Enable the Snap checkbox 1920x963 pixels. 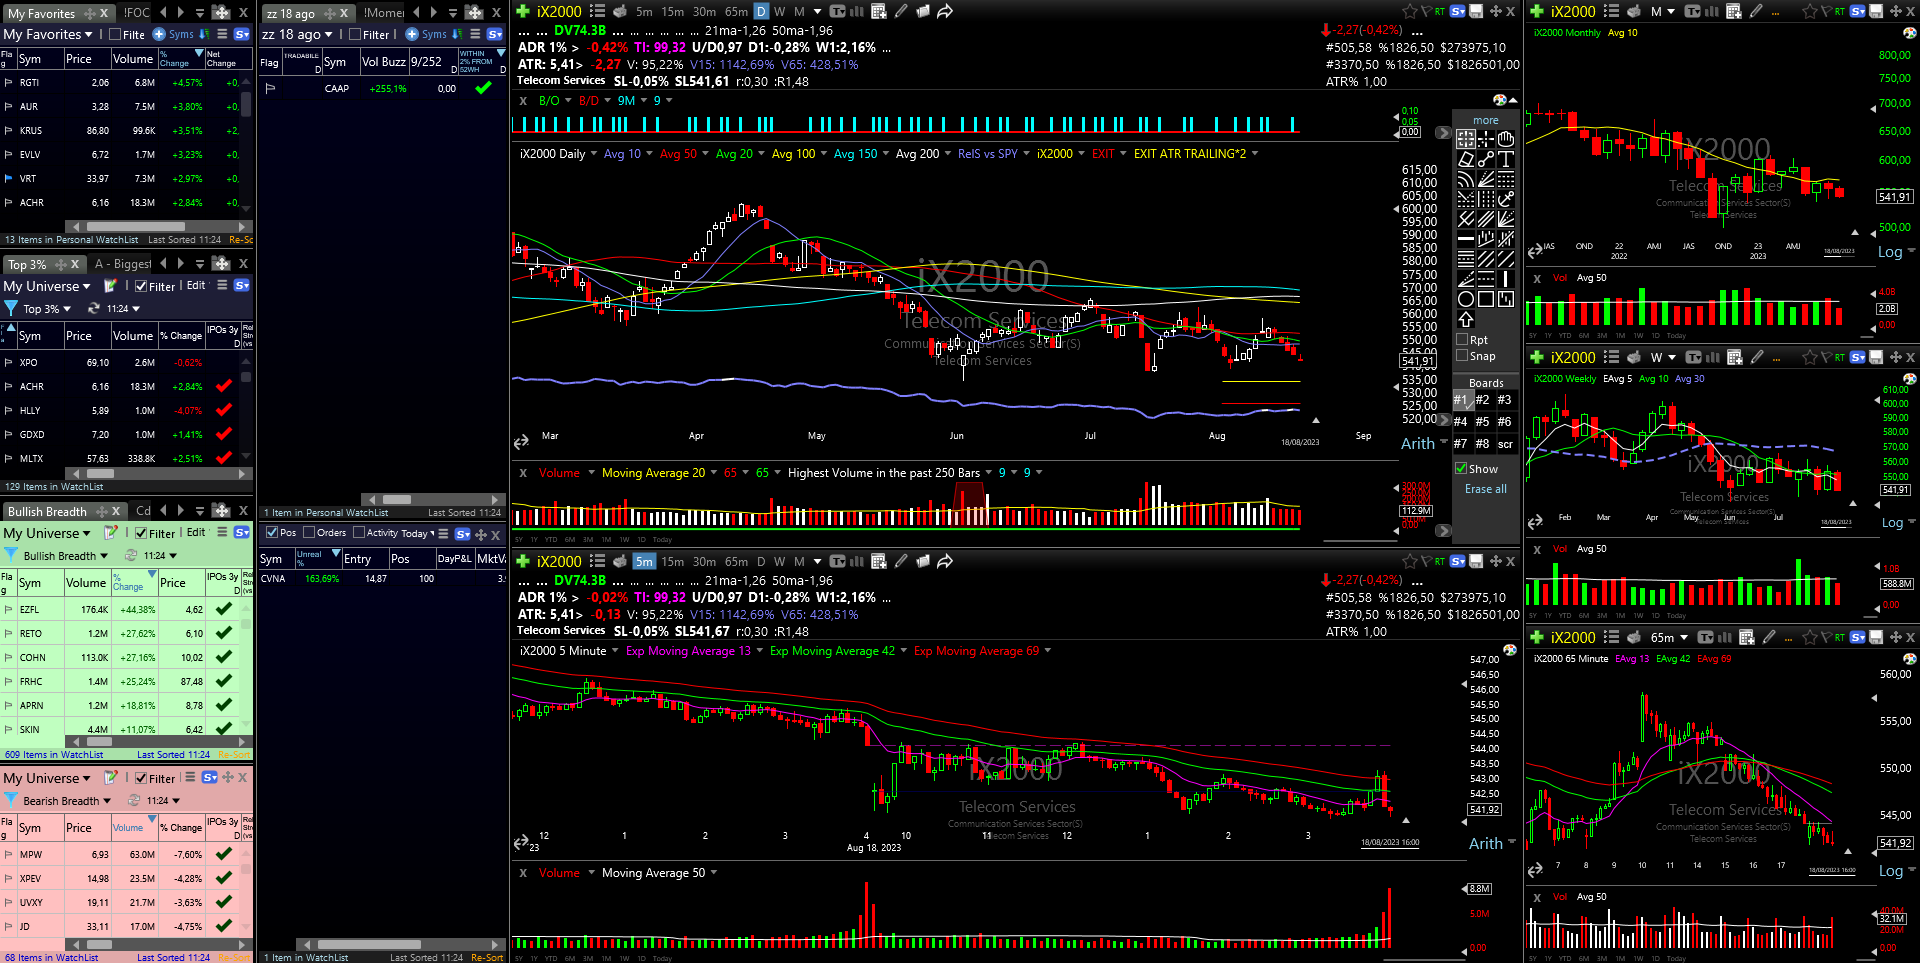coord(1462,356)
